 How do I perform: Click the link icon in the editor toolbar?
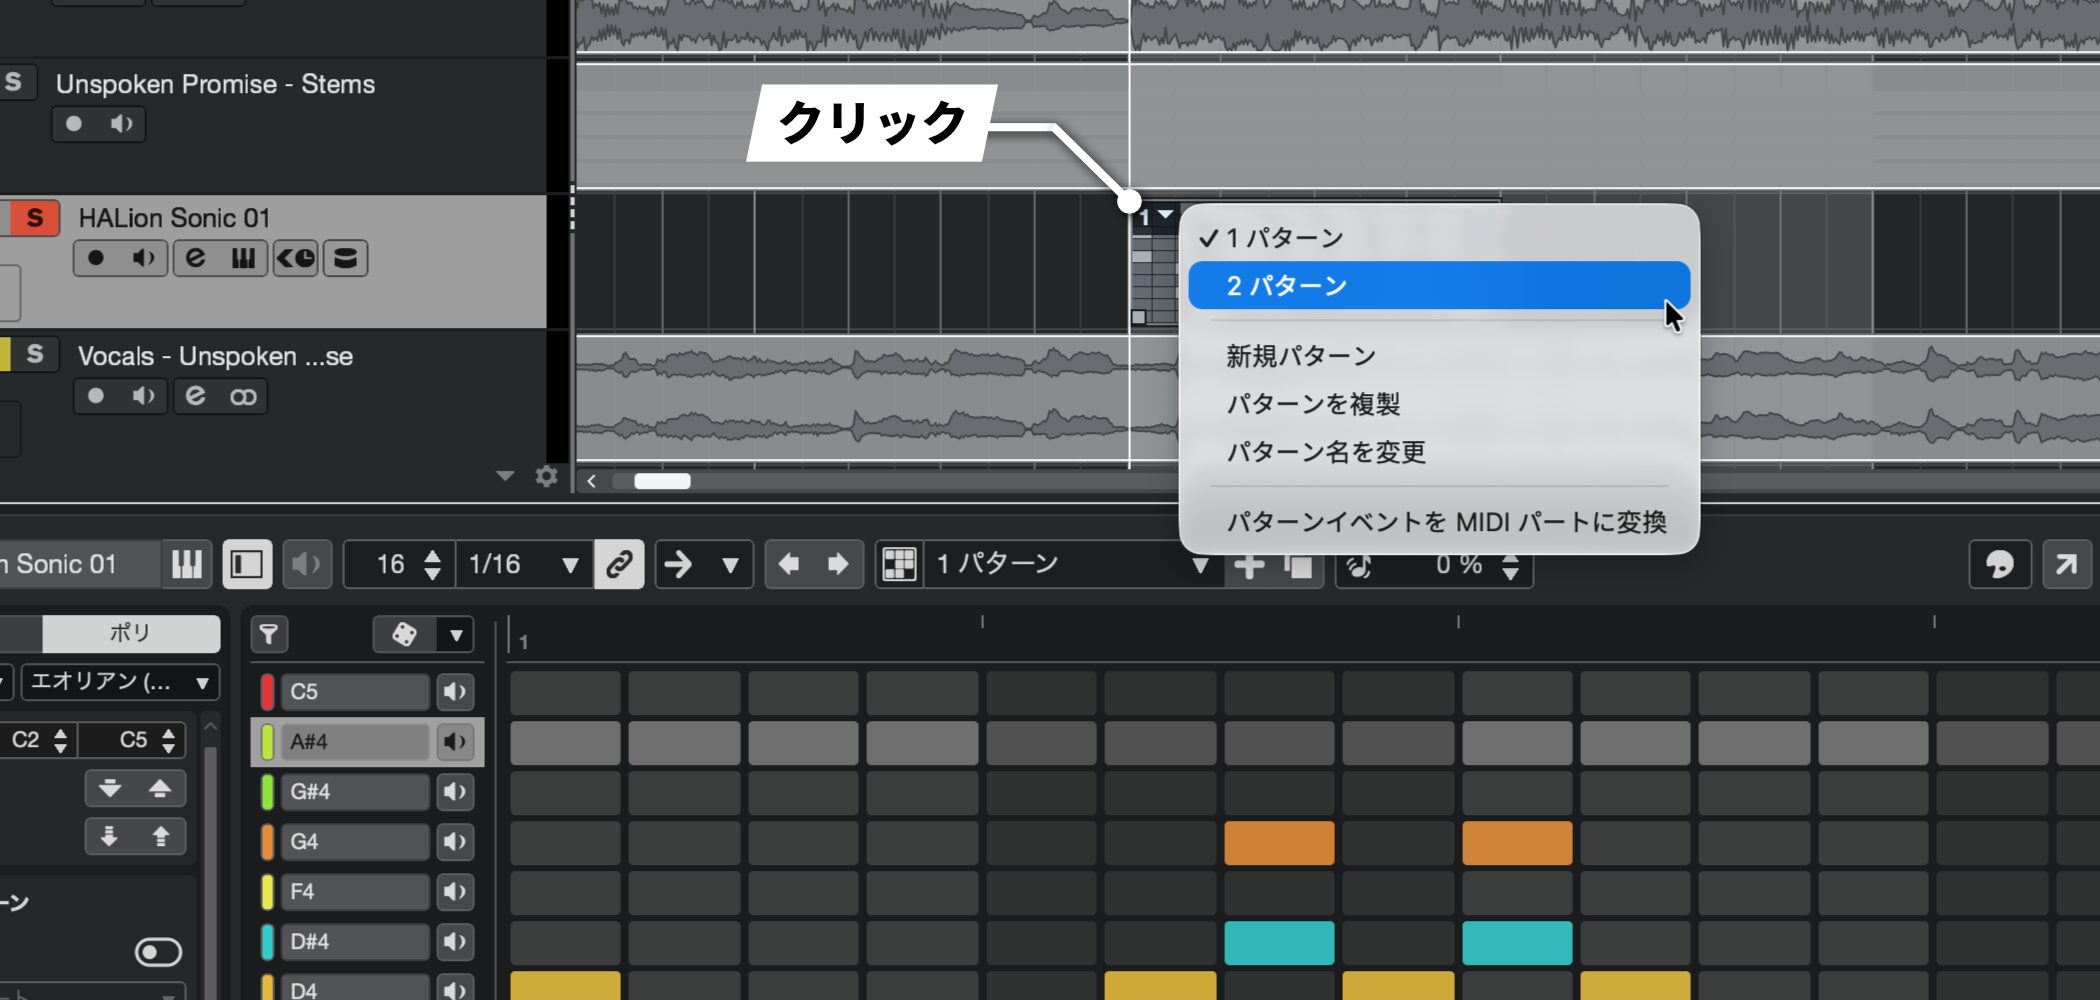pos(619,564)
